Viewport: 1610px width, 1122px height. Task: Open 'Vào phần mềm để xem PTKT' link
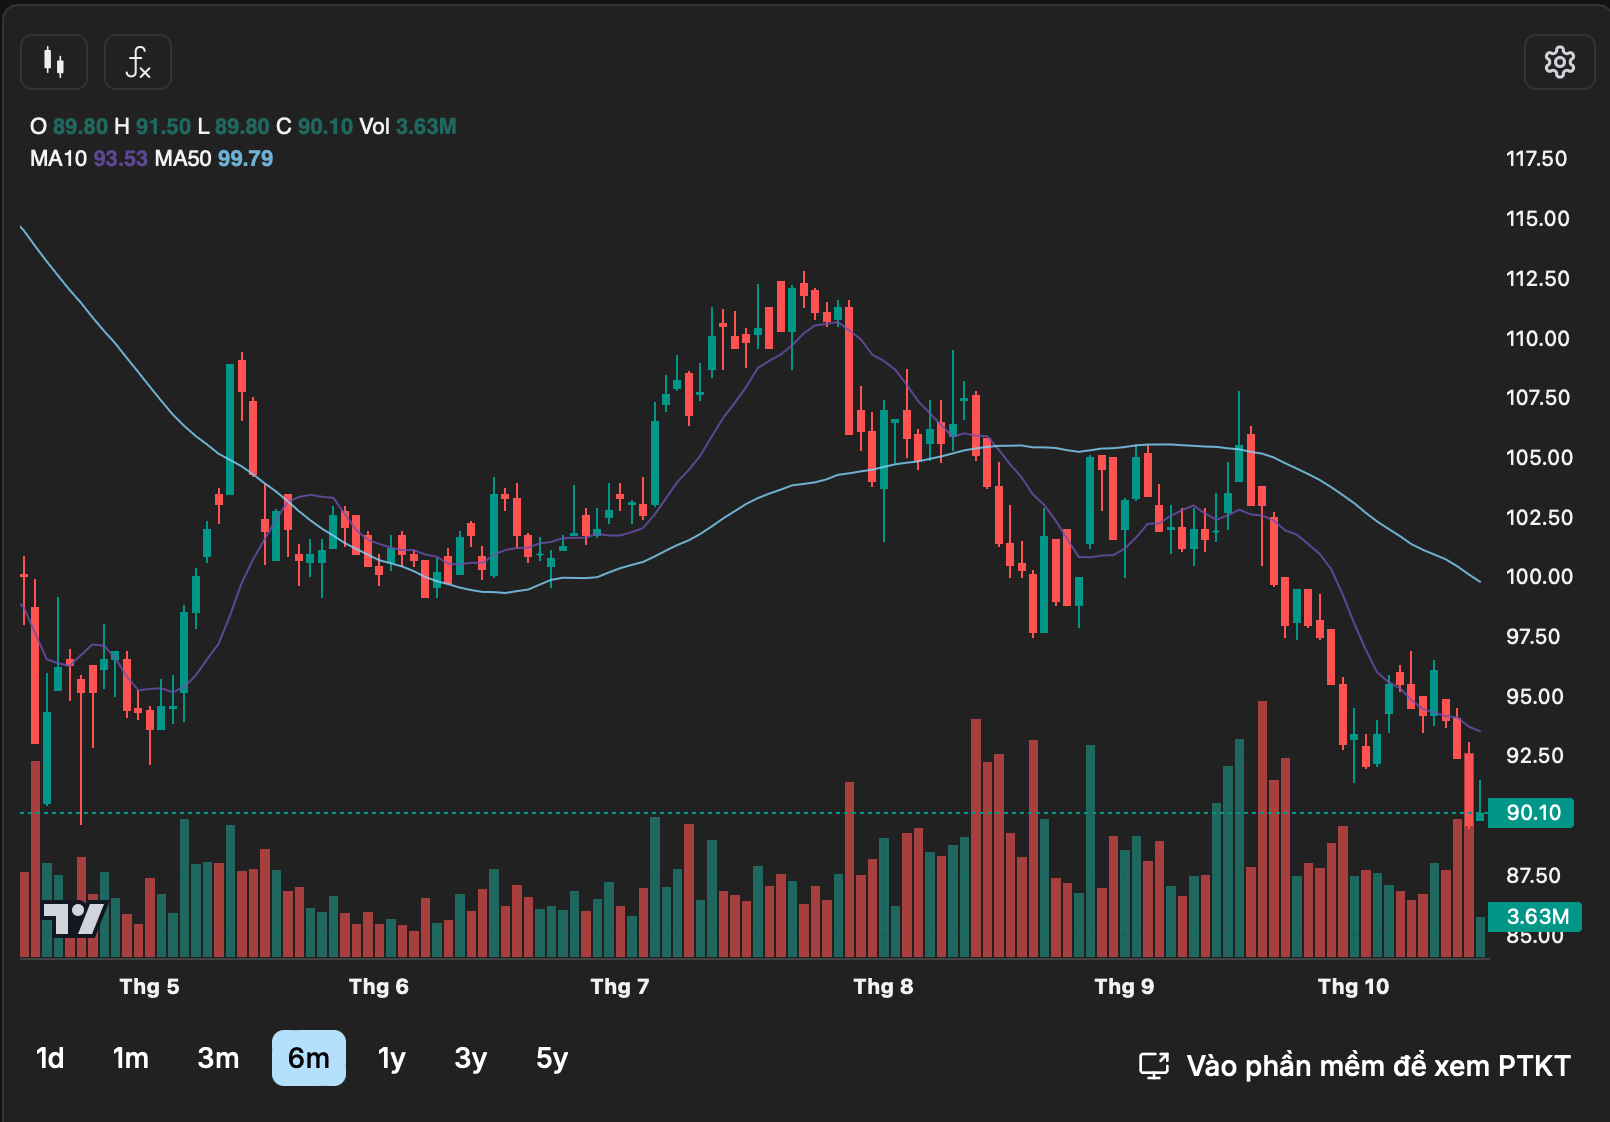[1377, 1066]
